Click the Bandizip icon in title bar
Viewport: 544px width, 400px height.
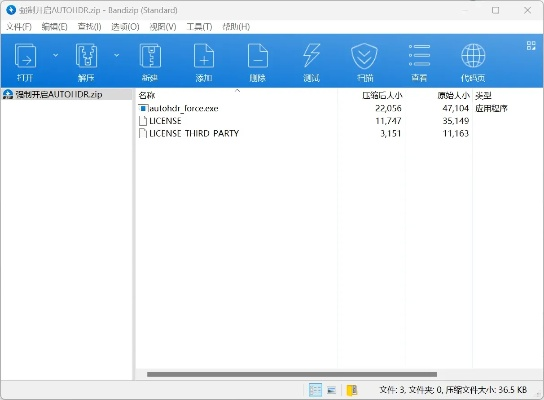11,10
